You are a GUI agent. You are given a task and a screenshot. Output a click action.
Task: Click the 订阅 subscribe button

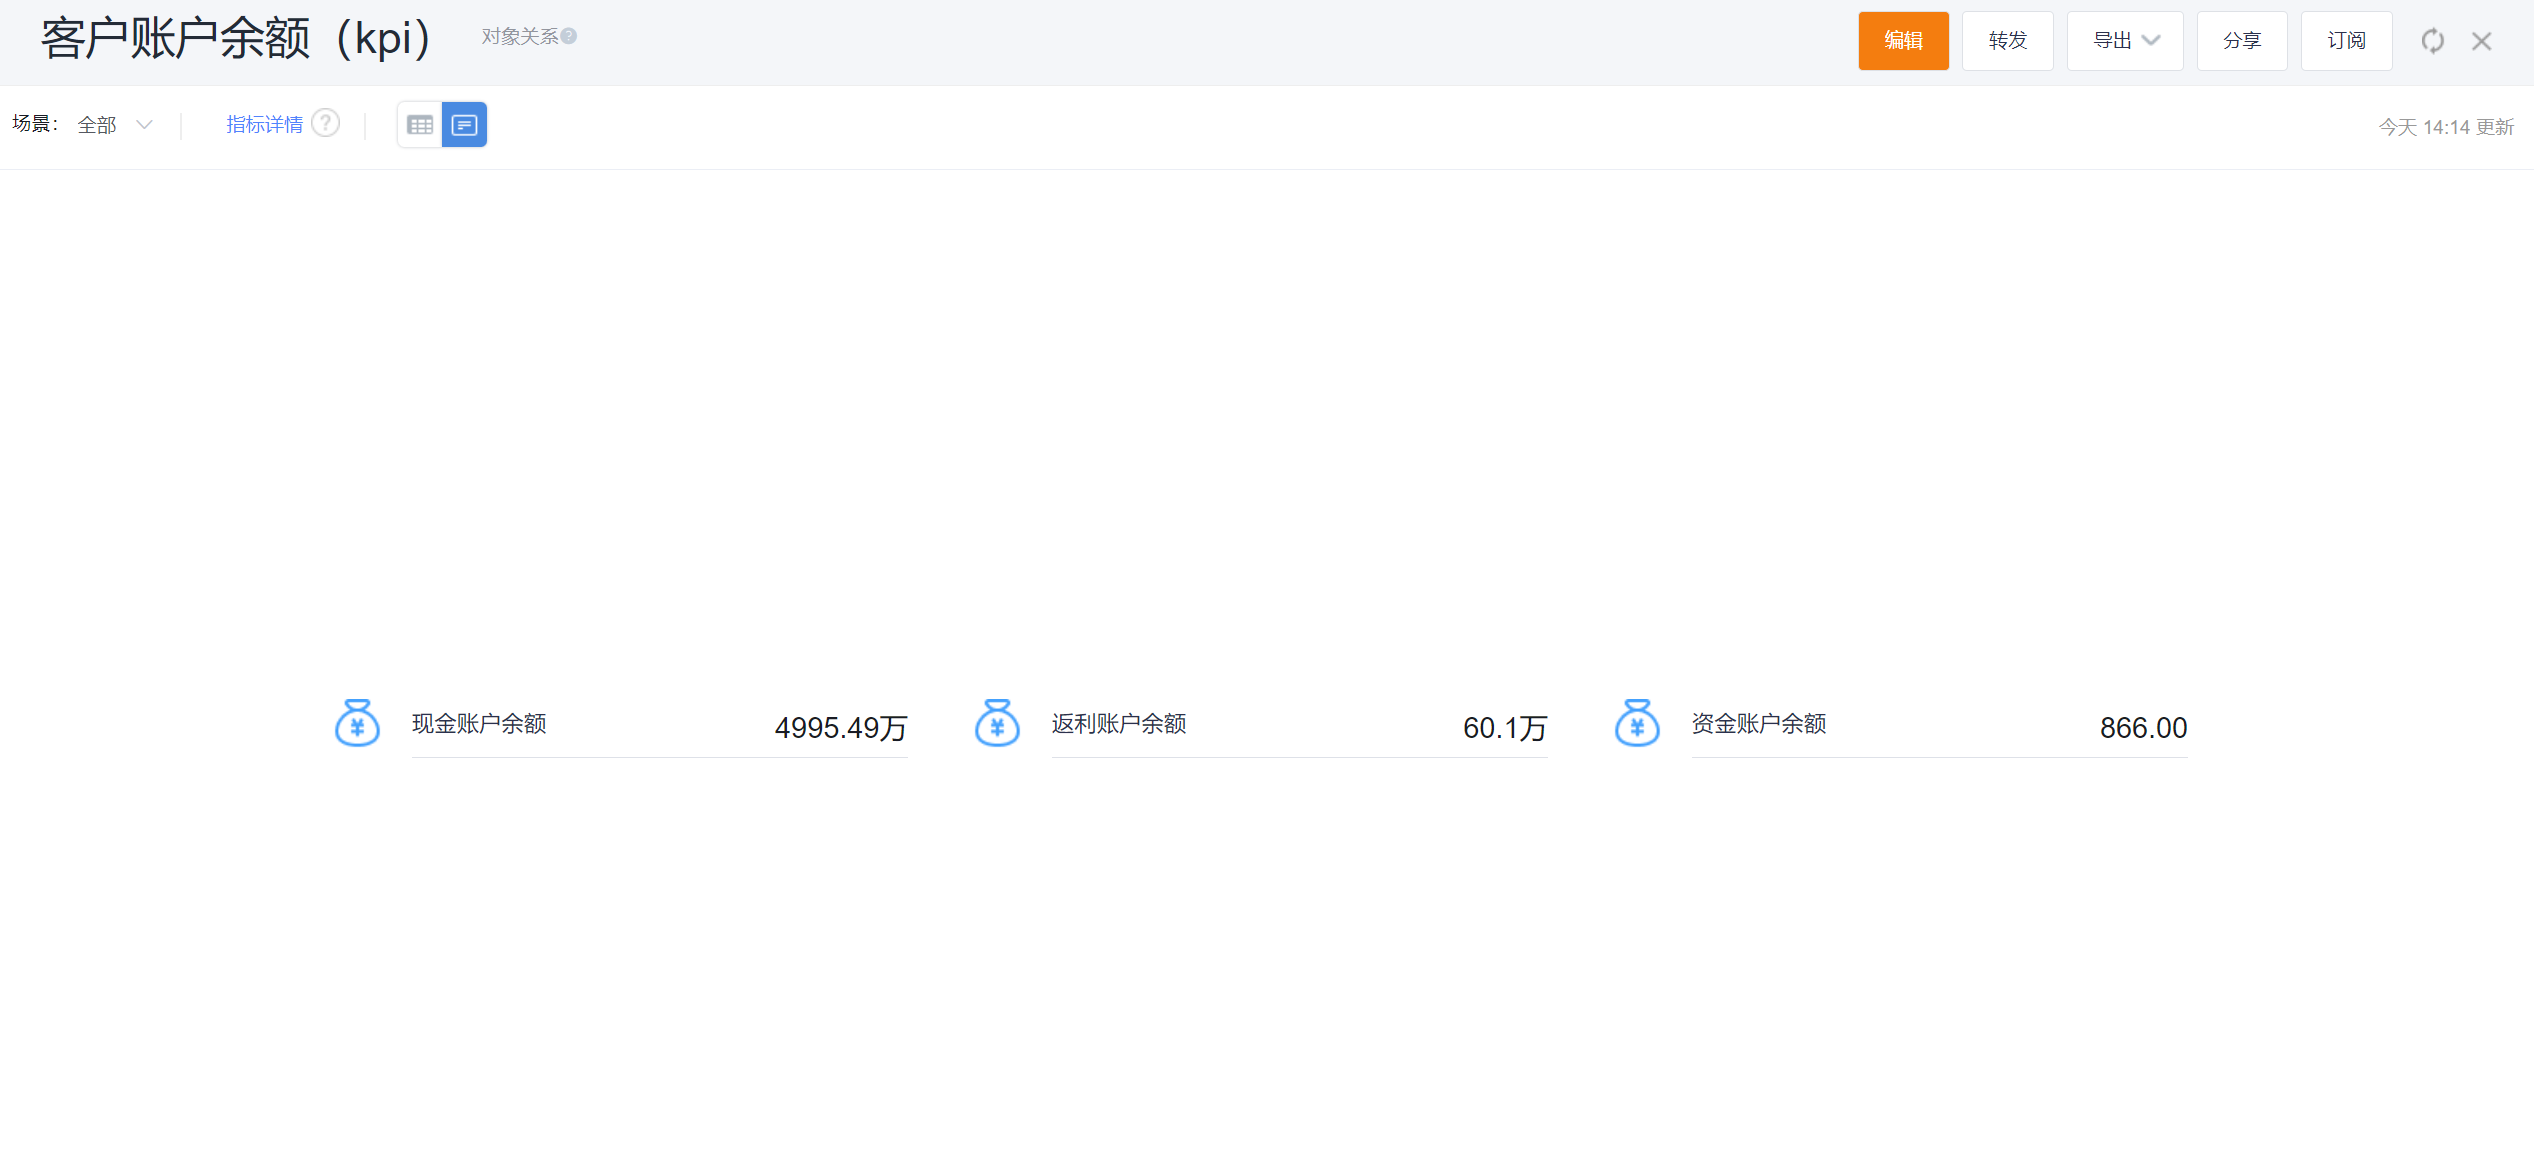[x=2346, y=41]
